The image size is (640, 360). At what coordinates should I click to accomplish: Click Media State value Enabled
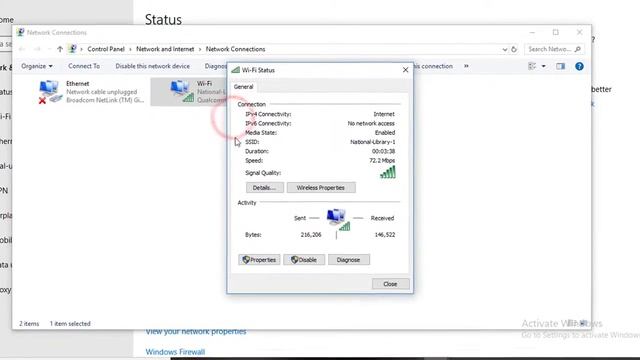click(x=385, y=133)
